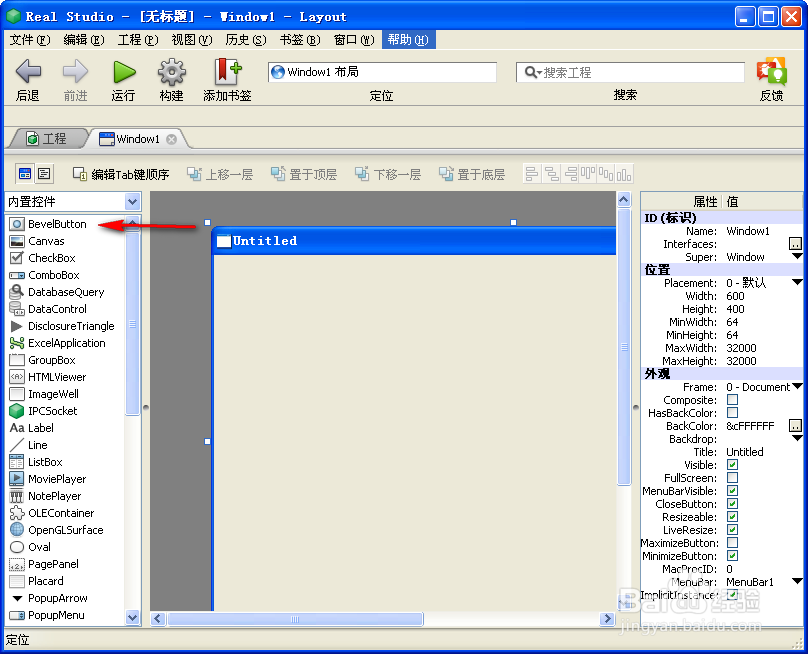Open the 帮助(H) menu

pyautogui.click(x=408, y=40)
